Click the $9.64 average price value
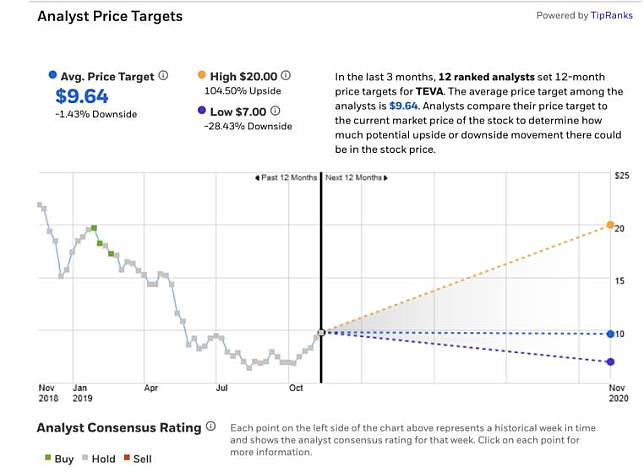 [x=80, y=96]
